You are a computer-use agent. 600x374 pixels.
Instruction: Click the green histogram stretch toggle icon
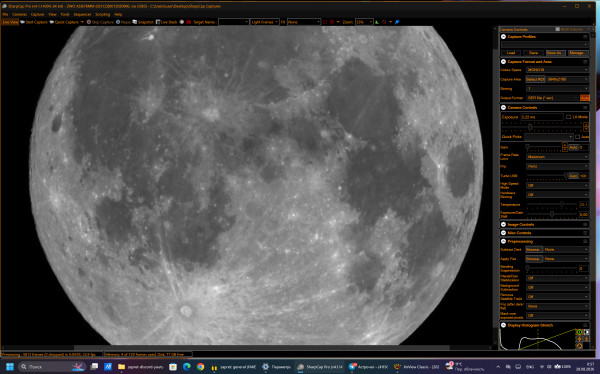click(579, 332)
